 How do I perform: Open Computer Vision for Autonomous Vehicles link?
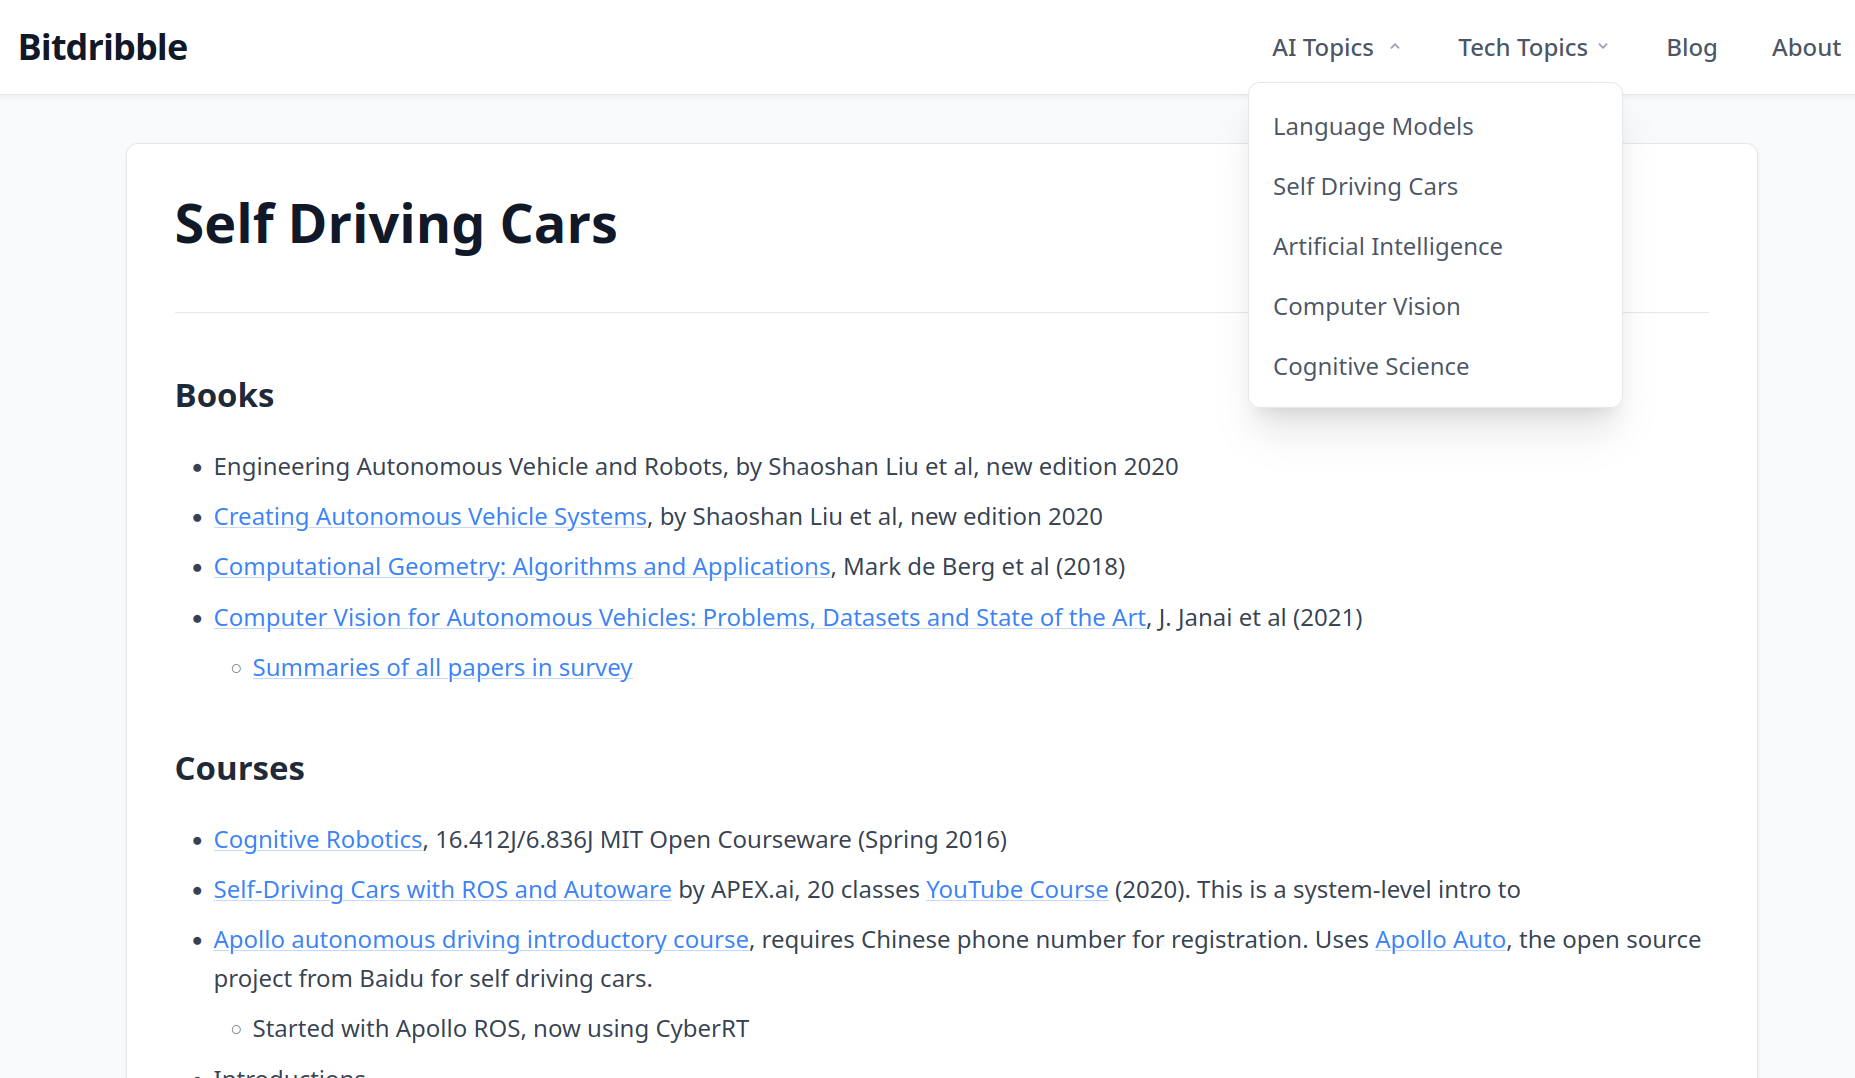tap(679, 618)
